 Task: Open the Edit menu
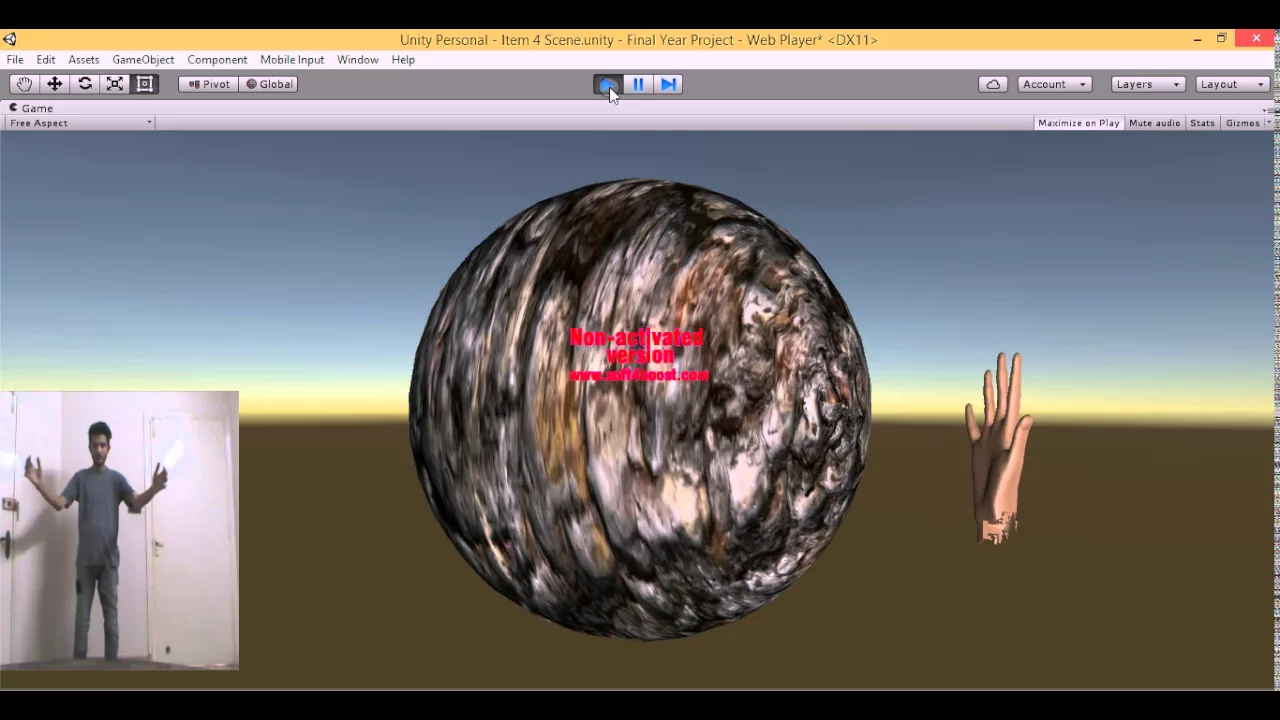46,60
